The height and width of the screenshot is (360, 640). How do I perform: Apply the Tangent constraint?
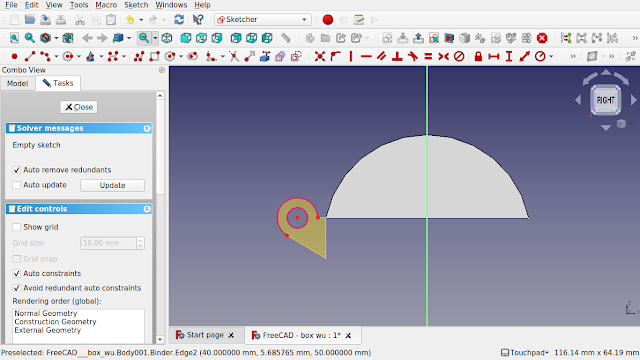413,56
